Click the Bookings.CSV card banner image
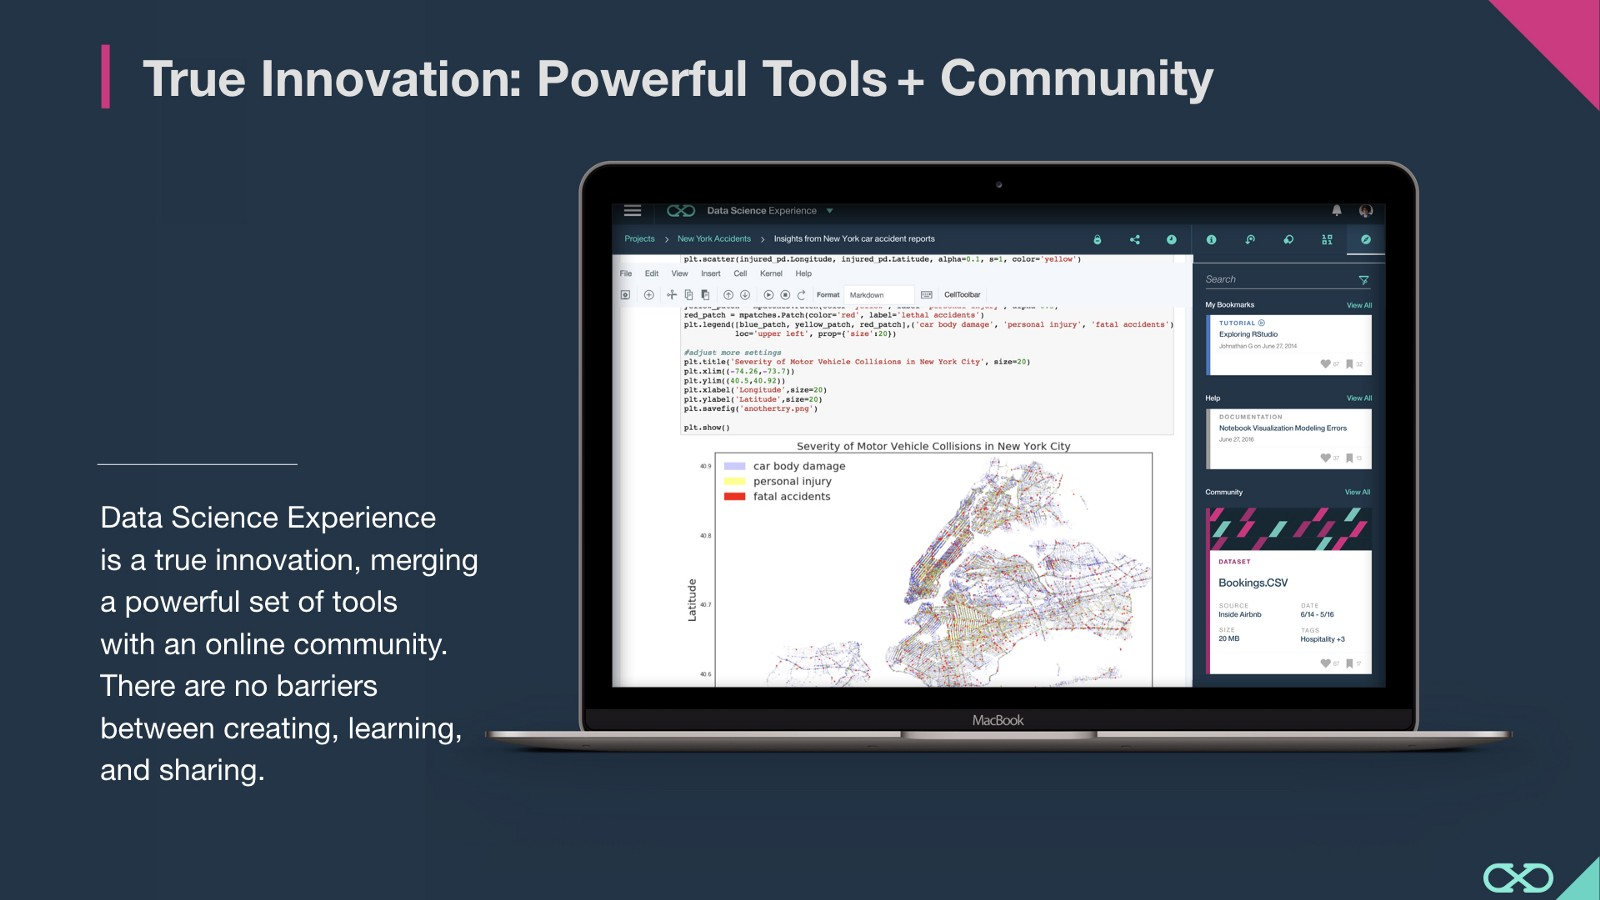 (1289, 529)
